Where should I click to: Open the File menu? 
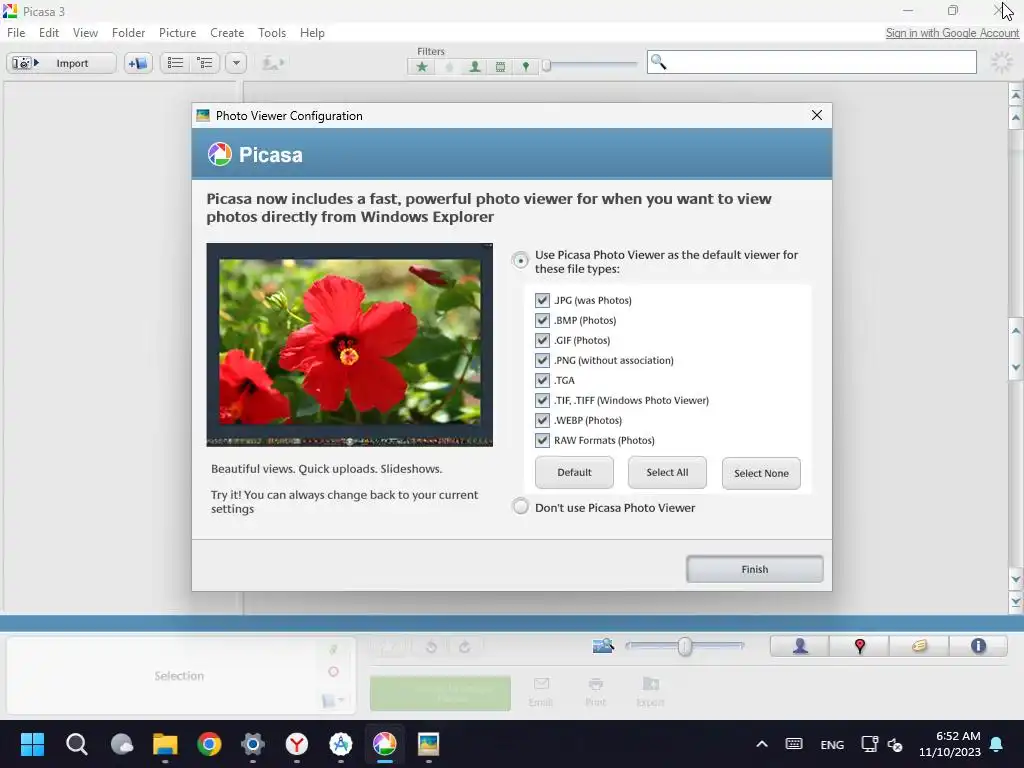16,33
